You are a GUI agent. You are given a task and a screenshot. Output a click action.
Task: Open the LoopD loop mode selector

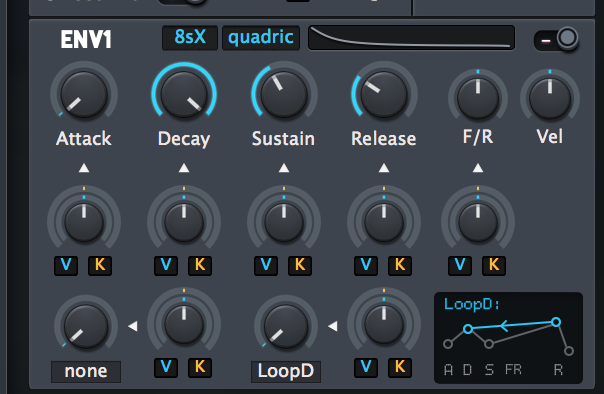click(286, 371)
